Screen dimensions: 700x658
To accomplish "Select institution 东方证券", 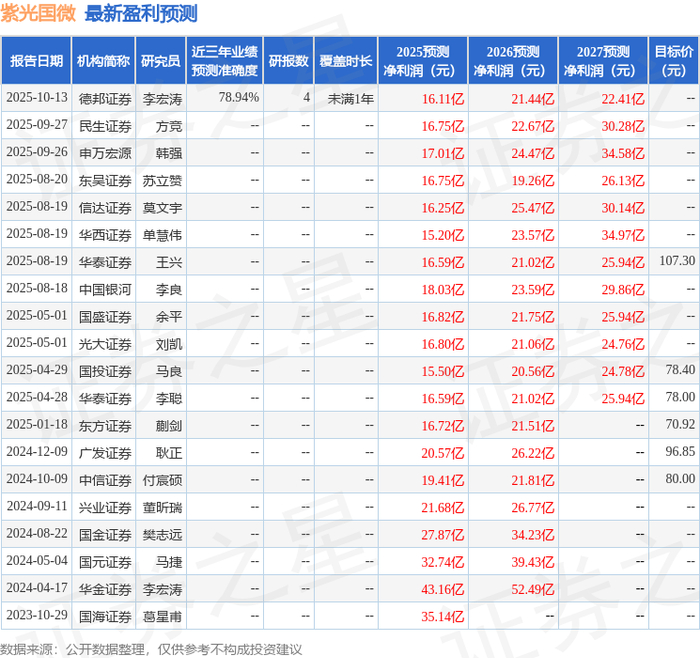I will (x=105, y=426).
